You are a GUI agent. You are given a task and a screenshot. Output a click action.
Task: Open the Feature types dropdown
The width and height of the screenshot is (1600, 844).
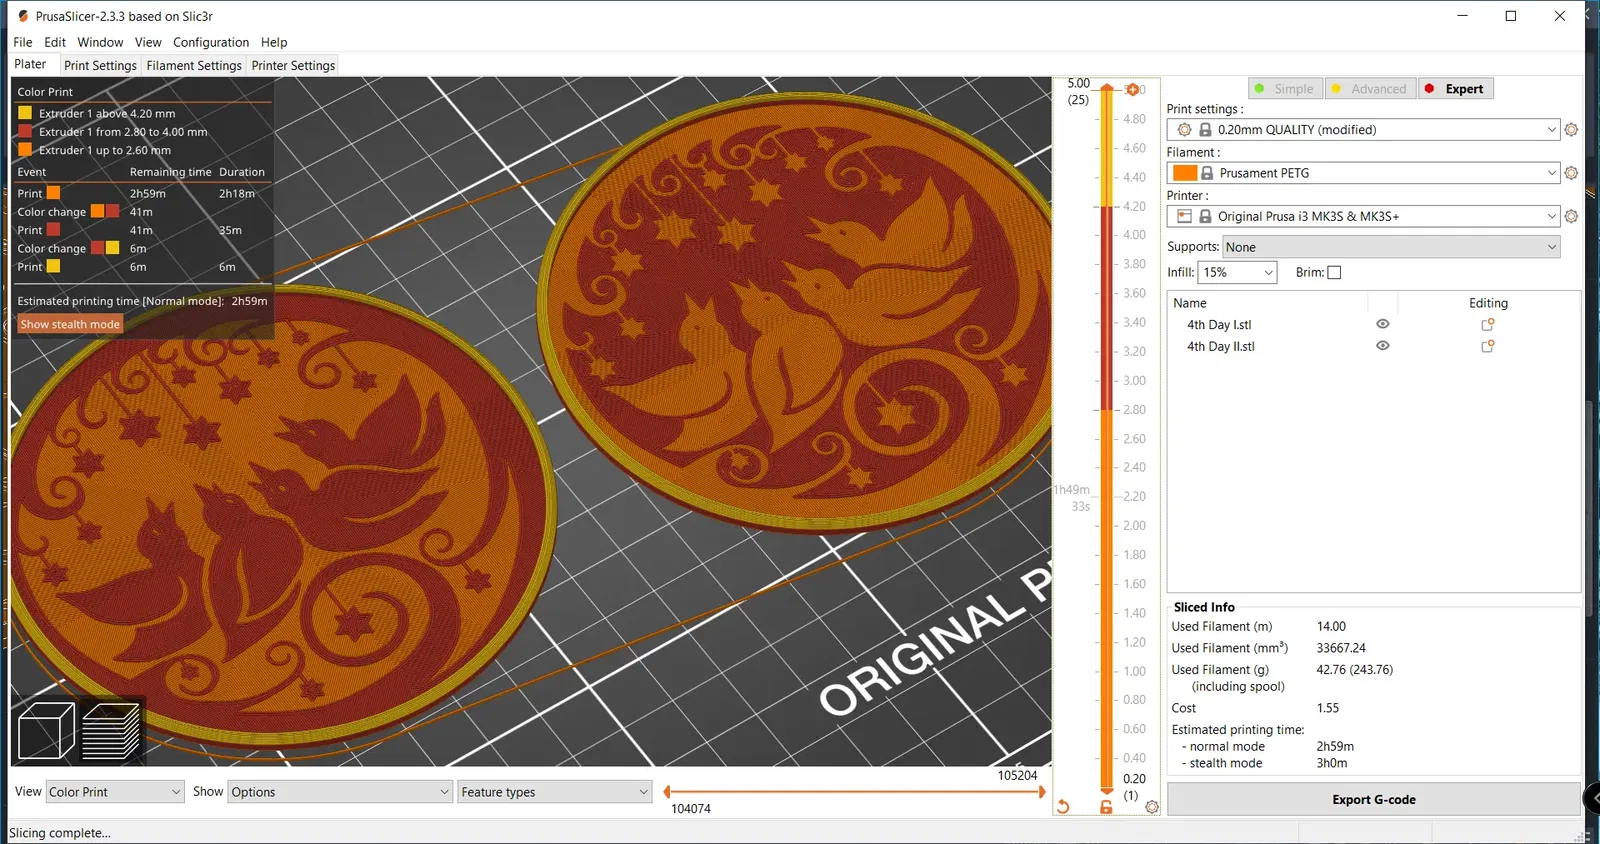click(555, 792)
